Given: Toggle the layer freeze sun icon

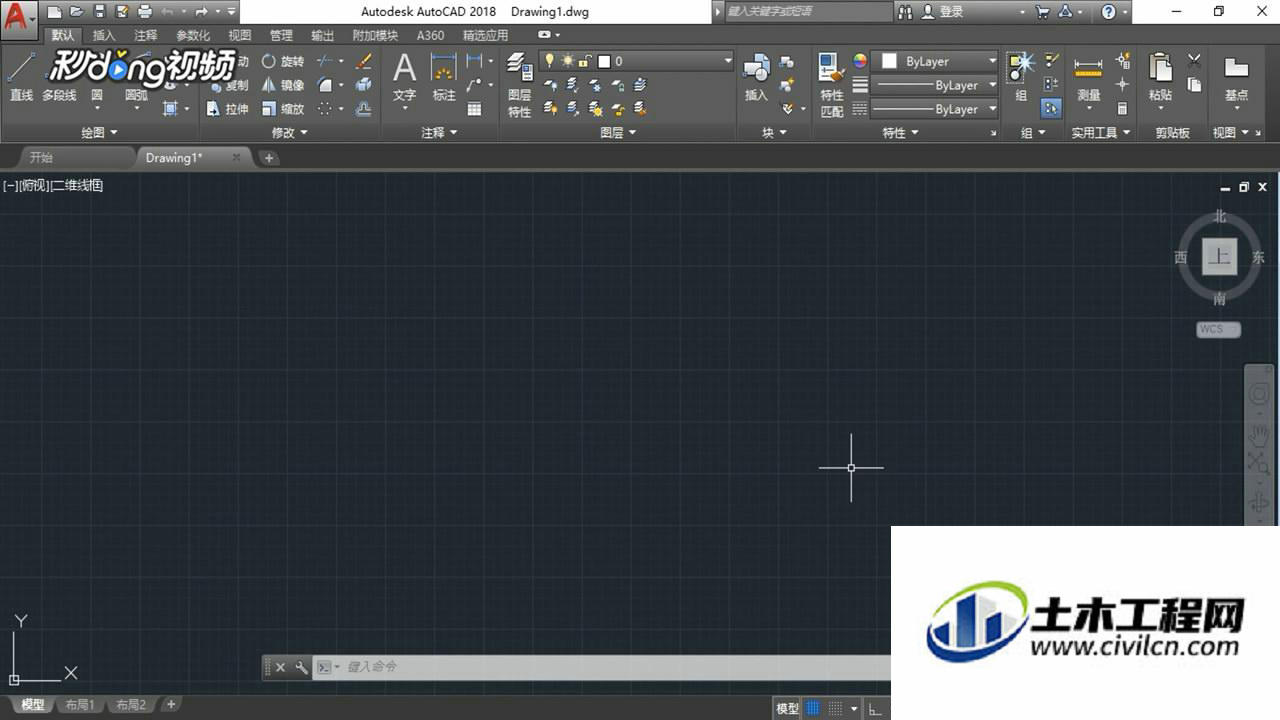Looking at the screenshot, I should 567,61.
